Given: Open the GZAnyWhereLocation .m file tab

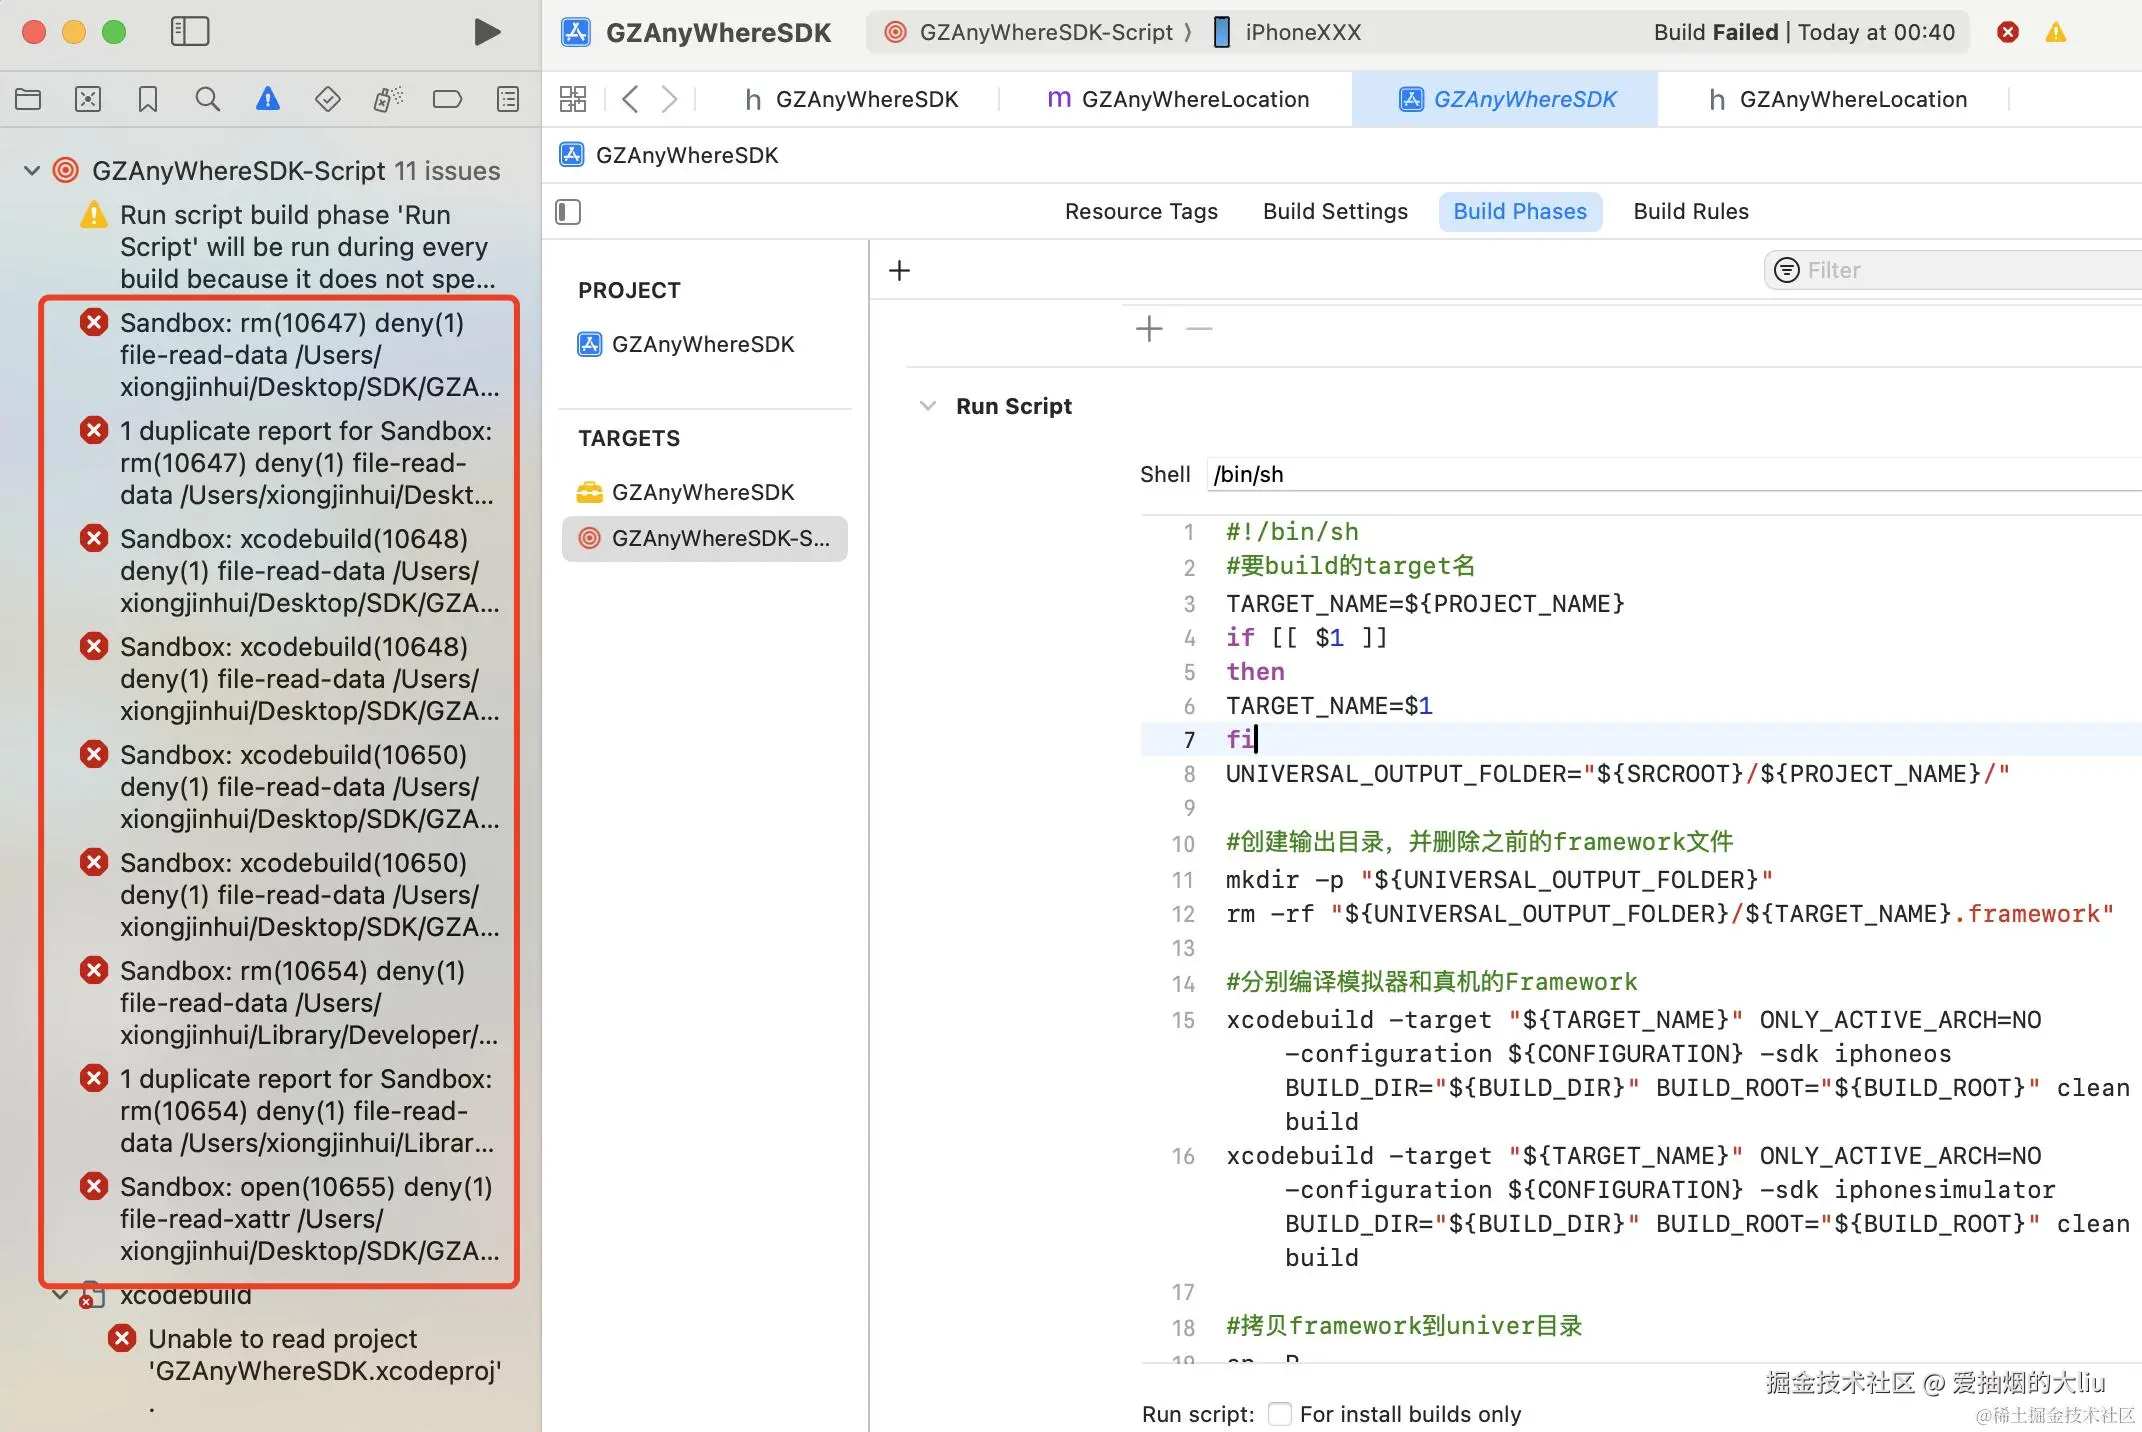Looking at the screenshot, I should (x=1178, y=99).
